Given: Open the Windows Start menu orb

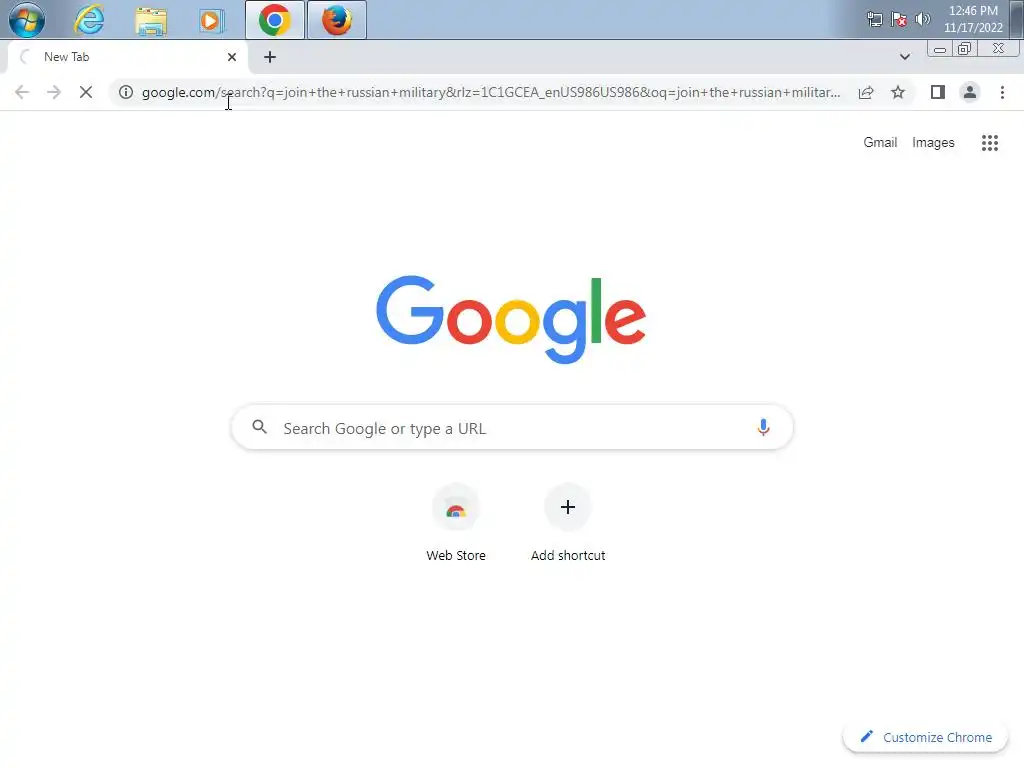Looking at the screenshot, I should [27, 20].
